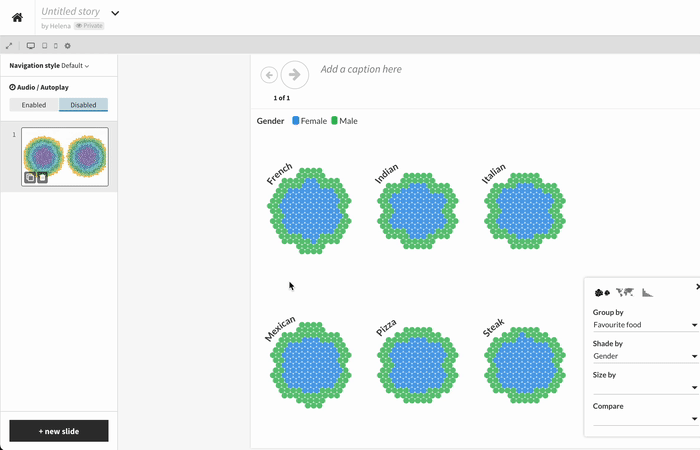Duplicate slide 1 using copy icon
700x450 pixels.
30,177
